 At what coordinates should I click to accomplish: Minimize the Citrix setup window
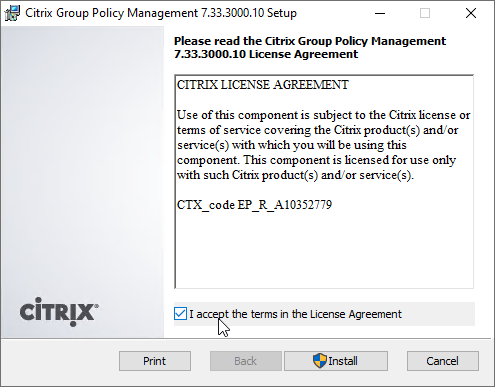[380, 13]
